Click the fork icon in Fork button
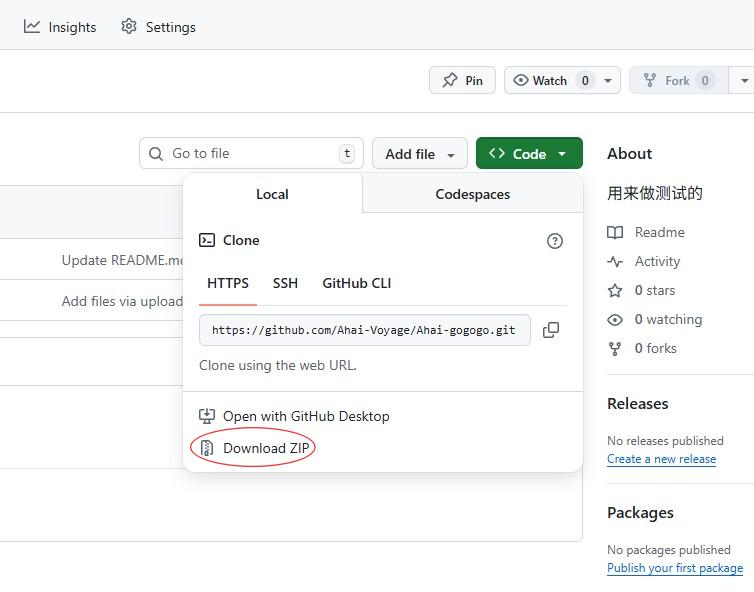The image size is (754, 592). [x=650, y=80]
